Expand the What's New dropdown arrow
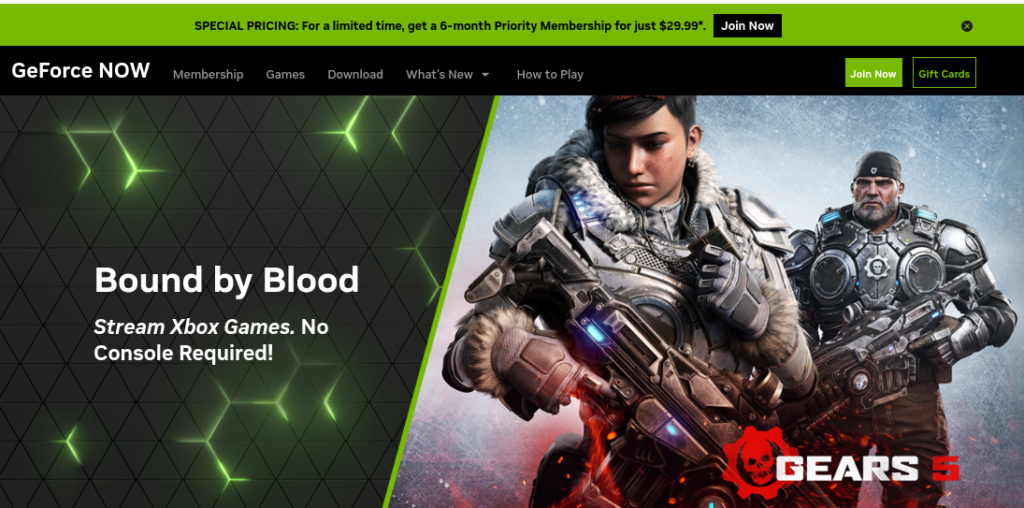 tap(485, 75)
